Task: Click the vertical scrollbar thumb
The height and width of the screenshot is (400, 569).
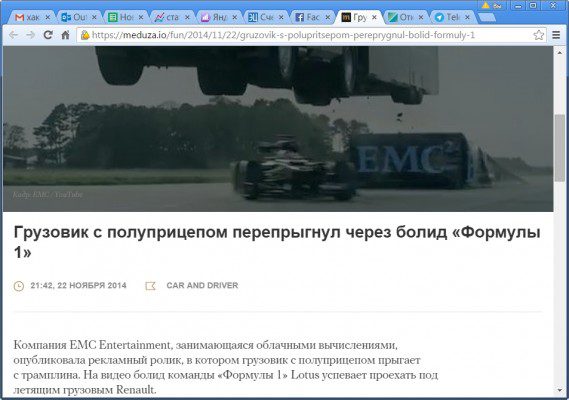Action: (x=560, y=147)
